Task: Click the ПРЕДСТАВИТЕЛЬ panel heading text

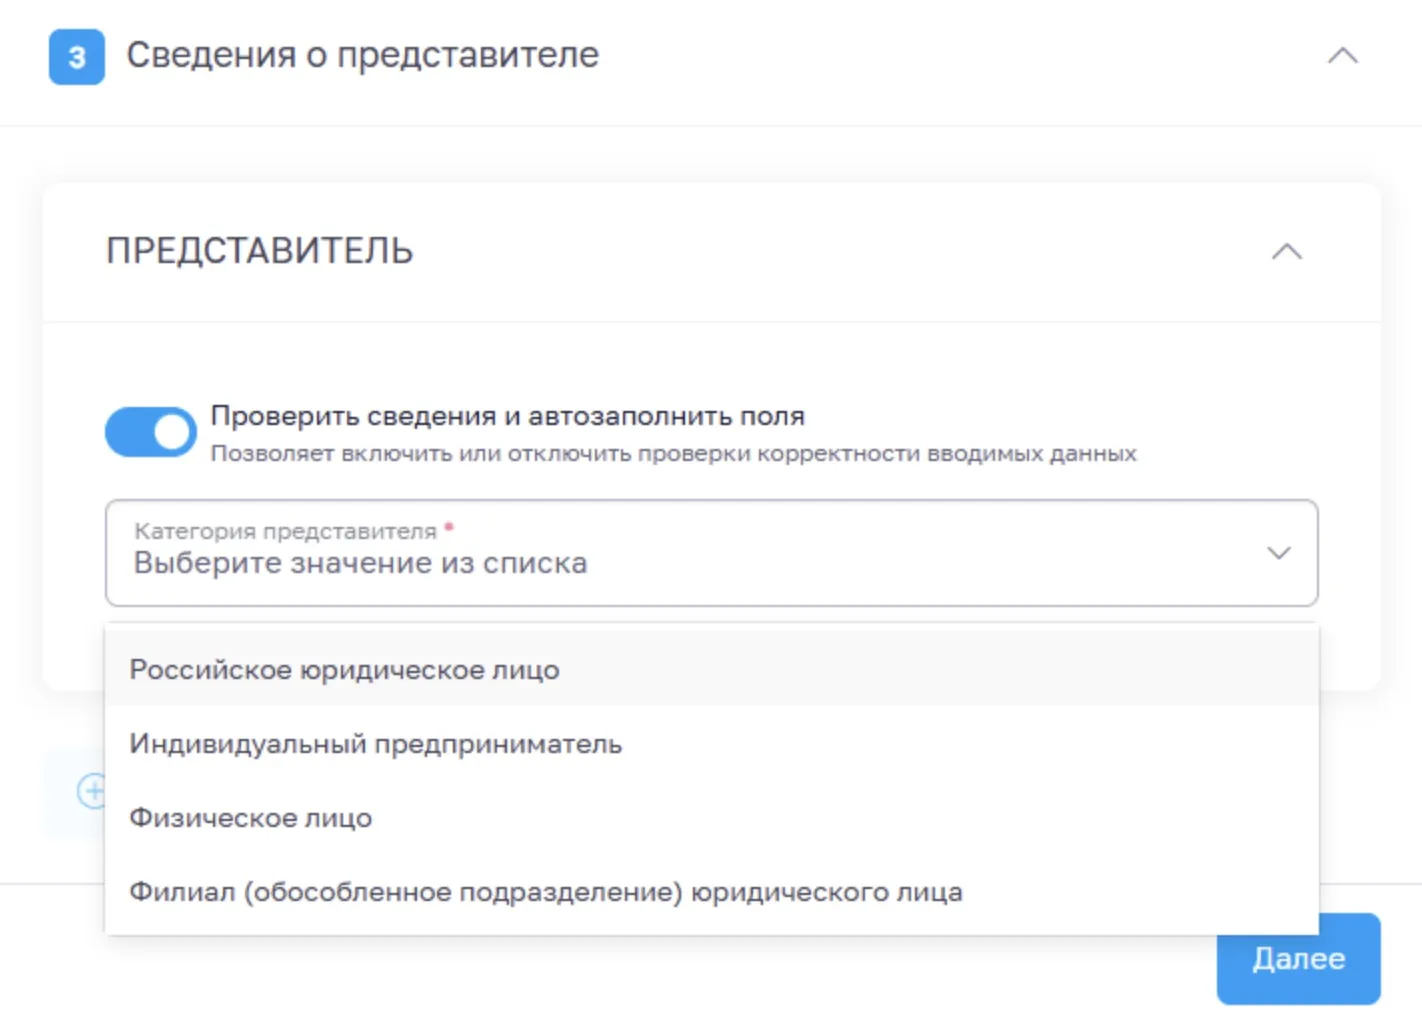Action: [x=259, y=251]
